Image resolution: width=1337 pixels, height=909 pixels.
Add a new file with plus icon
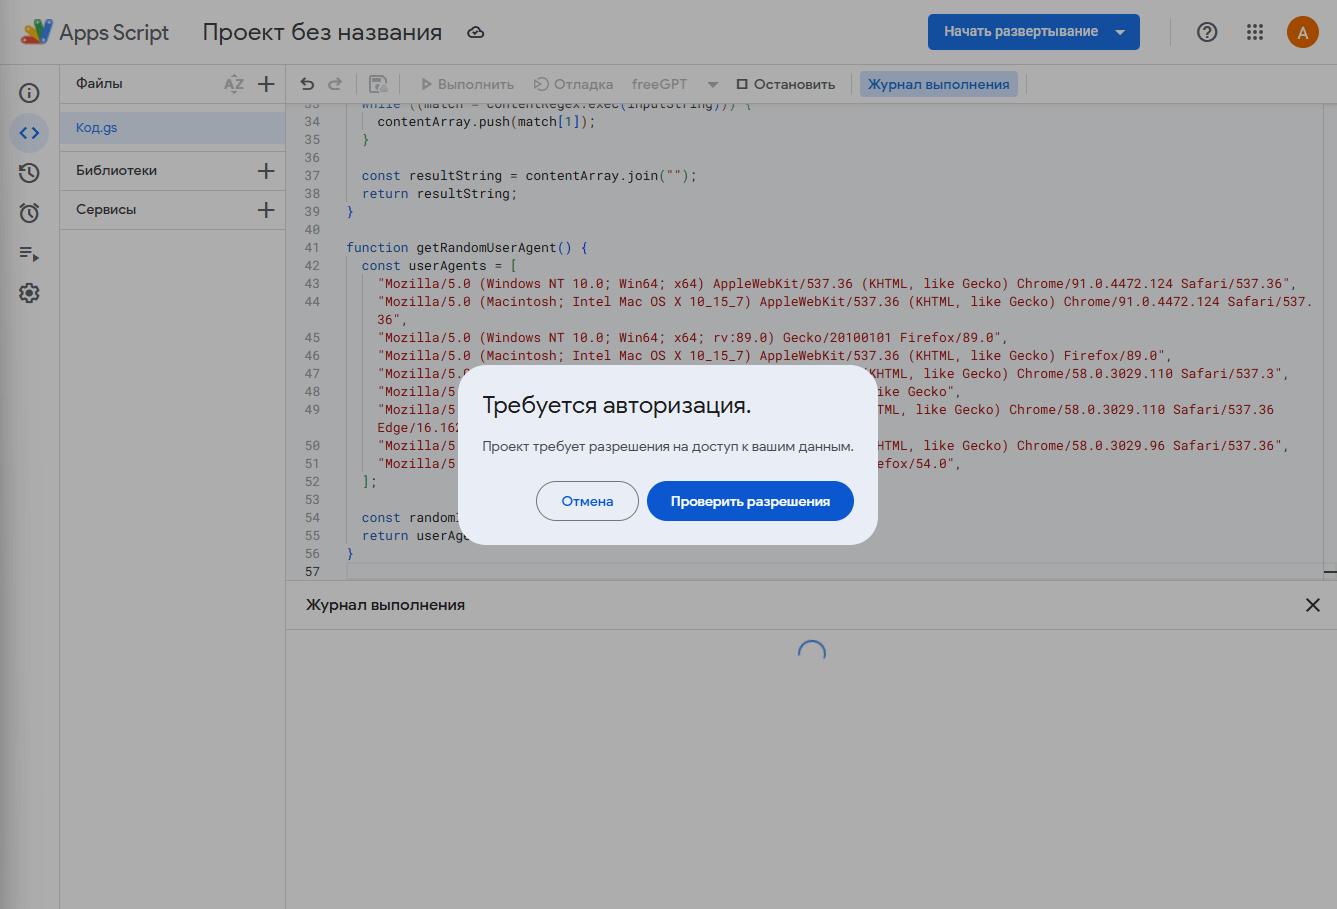pyautogui.click(x=266, y=84)
